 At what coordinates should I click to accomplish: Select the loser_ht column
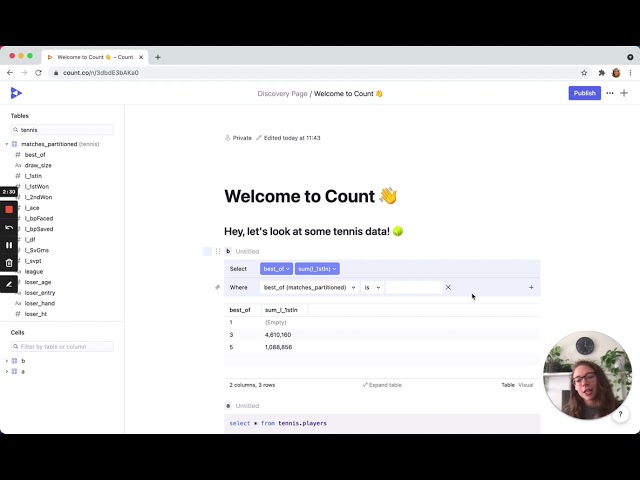point(36,314)
